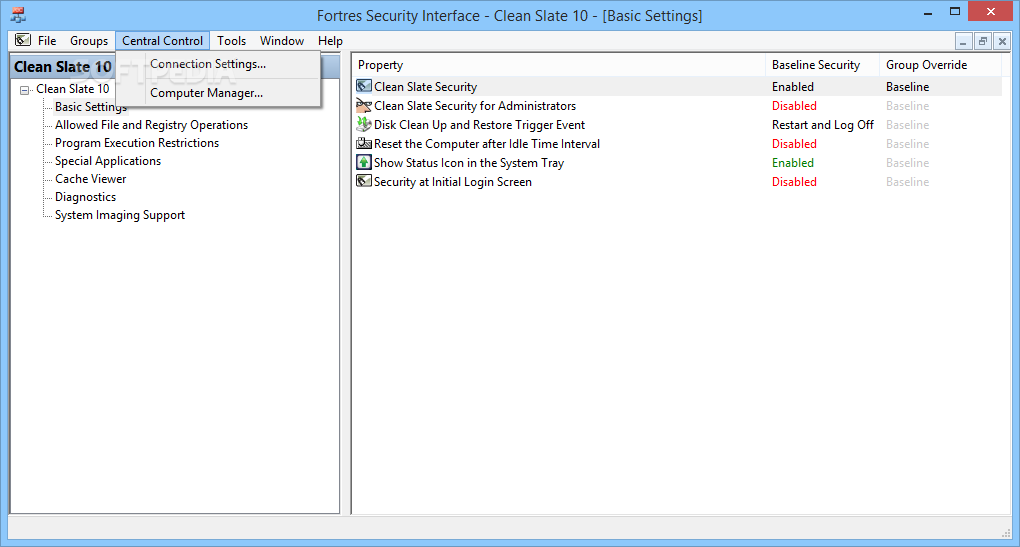Open the Tools menu

(x=232, y=40)
